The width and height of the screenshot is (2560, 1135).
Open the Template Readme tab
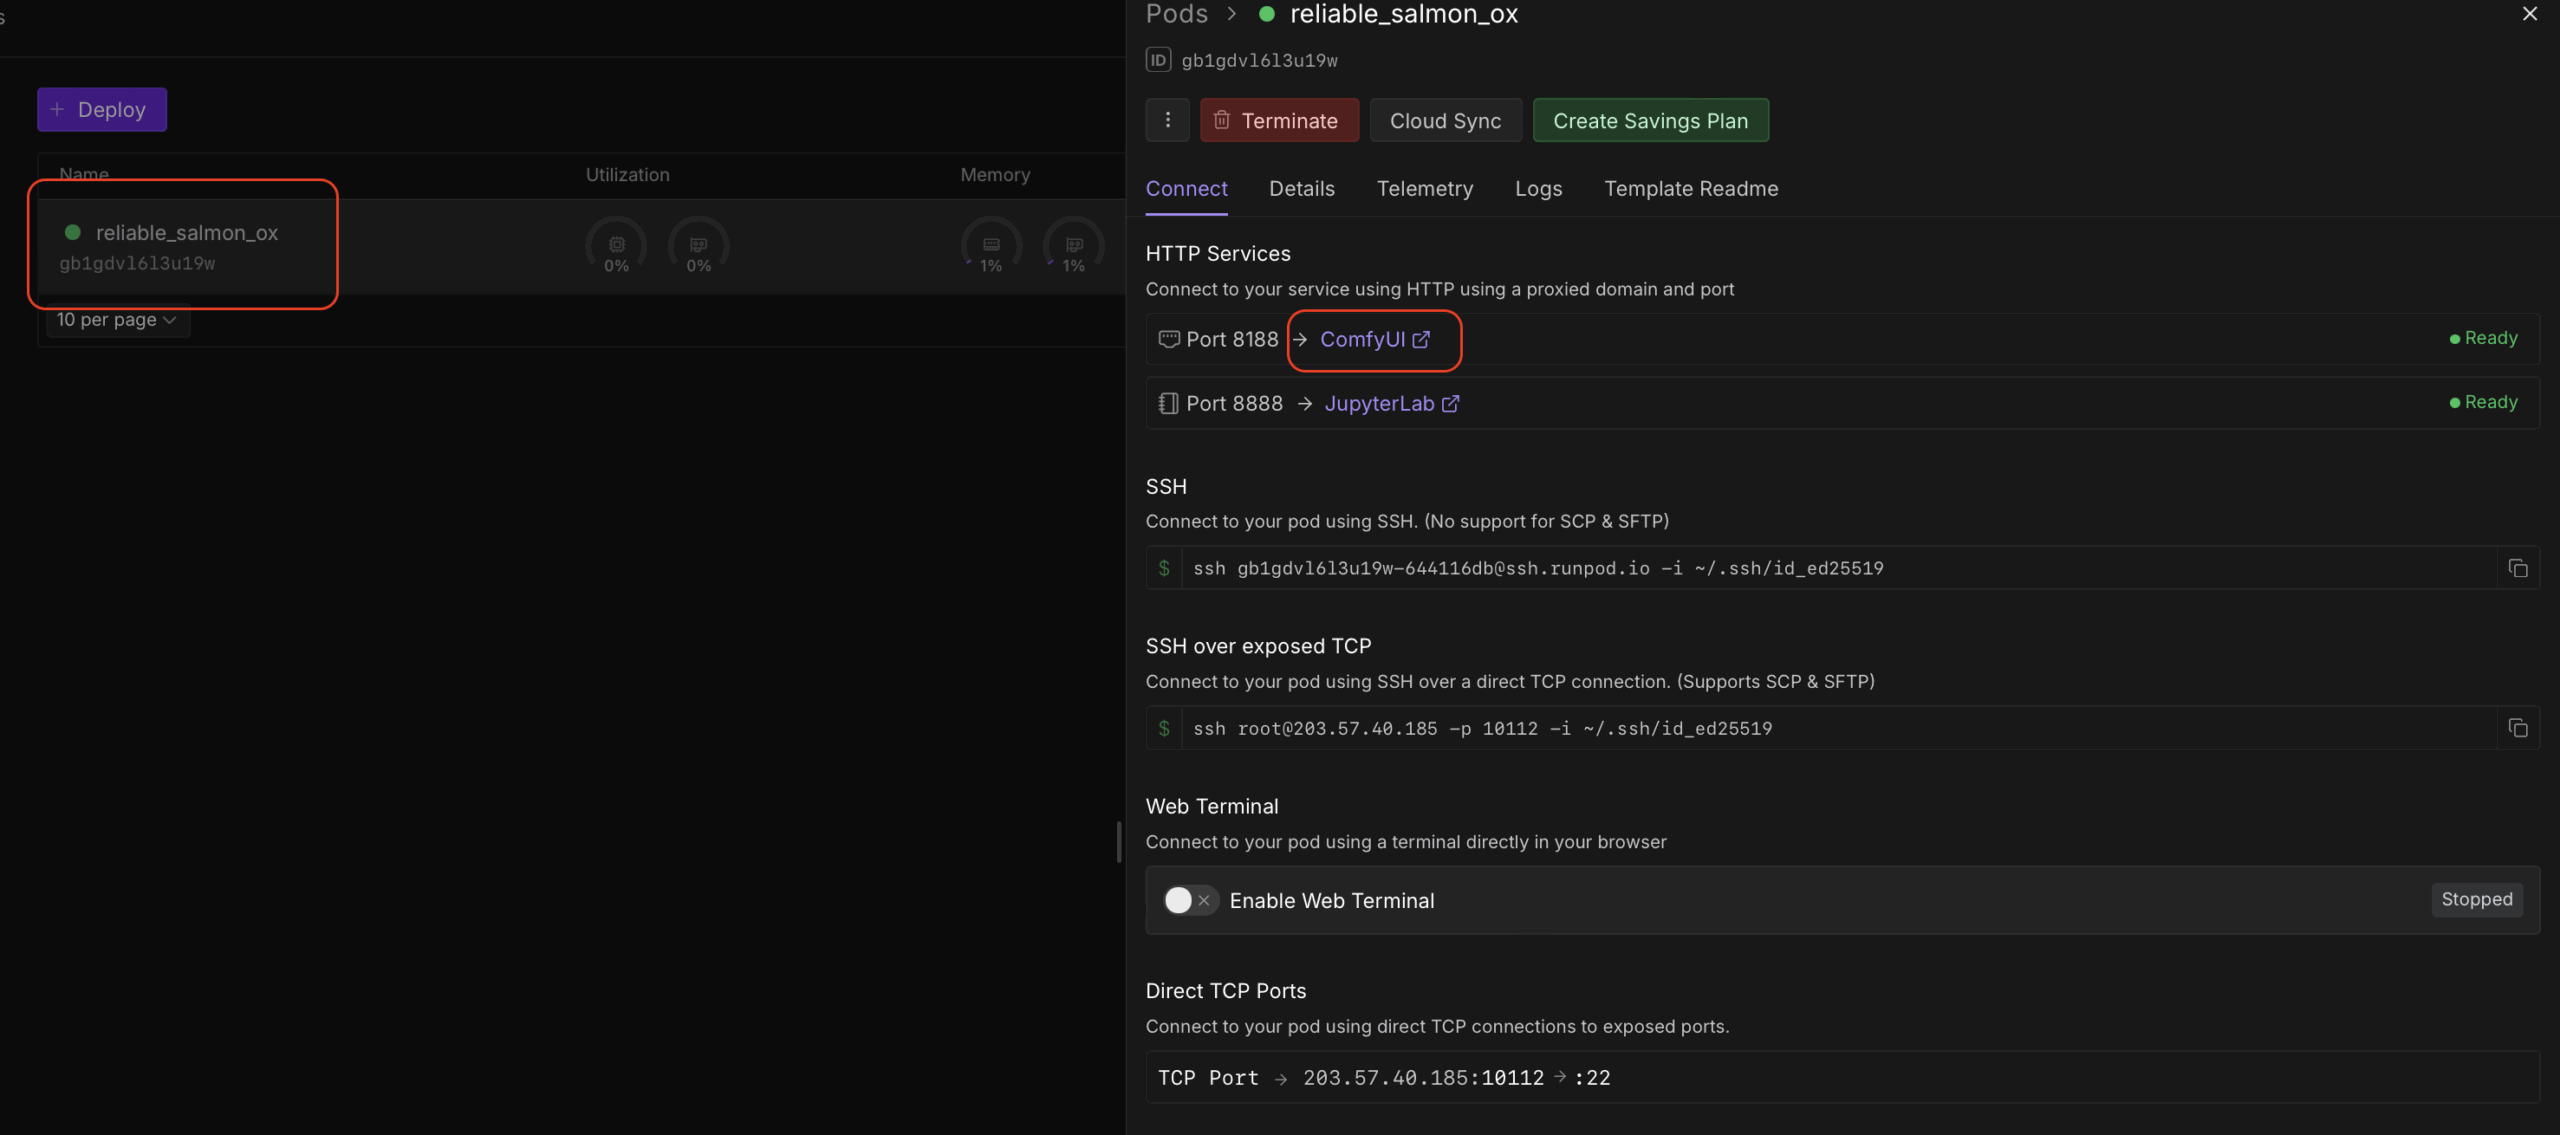tap(1690, 188)
